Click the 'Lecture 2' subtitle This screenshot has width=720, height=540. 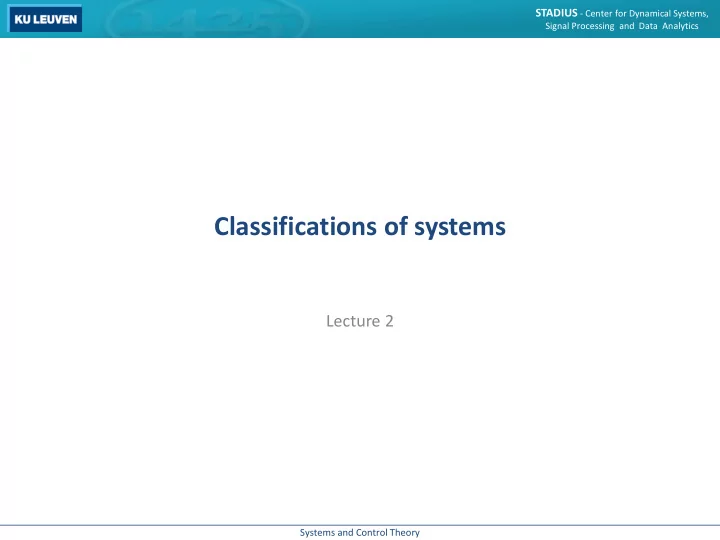[360, 321]
